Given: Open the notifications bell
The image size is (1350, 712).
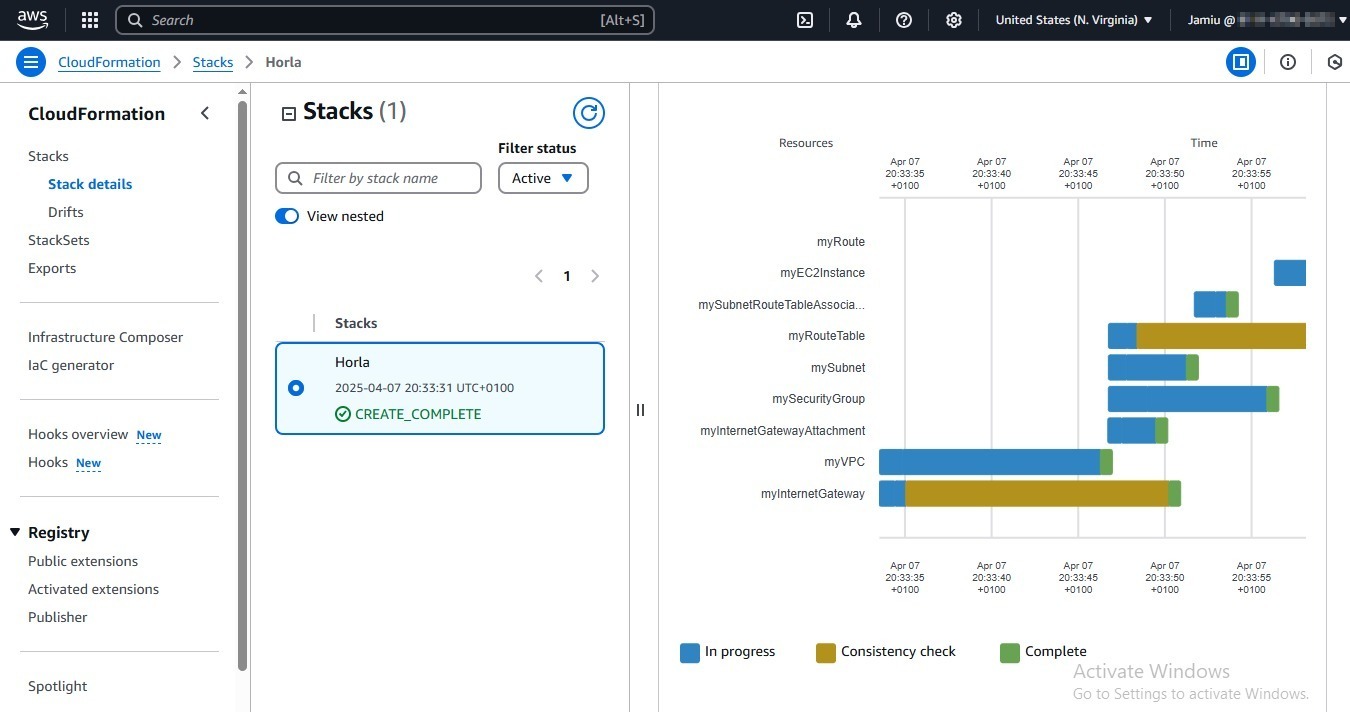Looking at the screenshot, I should point(854,20).
